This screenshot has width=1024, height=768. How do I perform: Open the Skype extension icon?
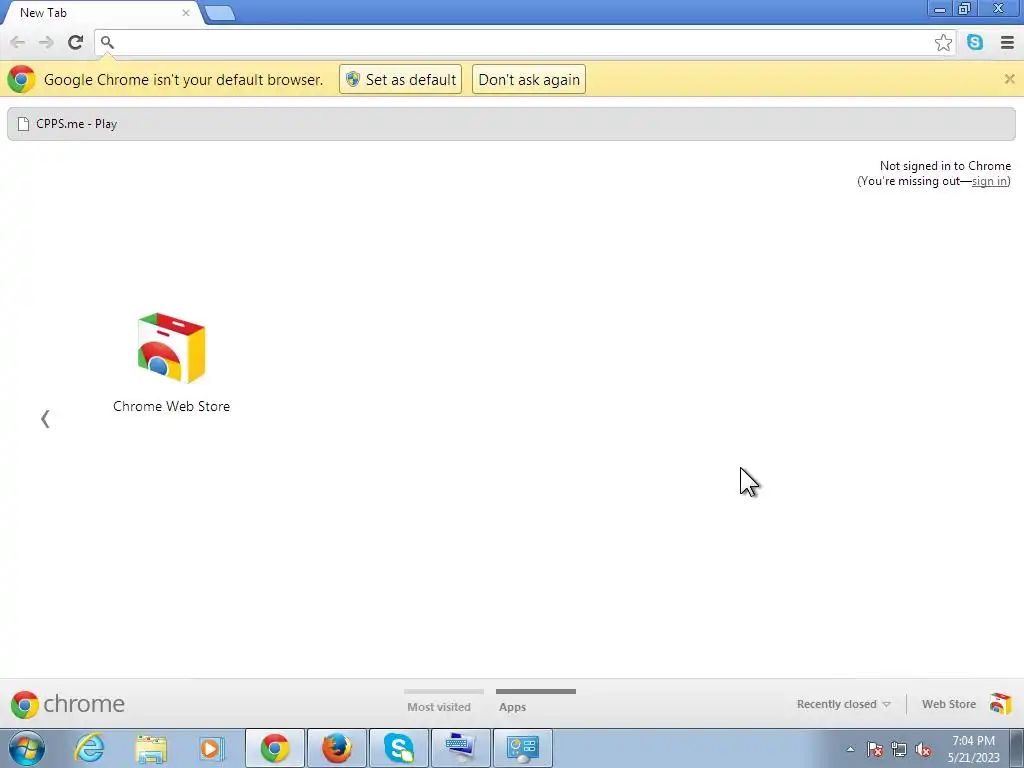tap(975, 42)
